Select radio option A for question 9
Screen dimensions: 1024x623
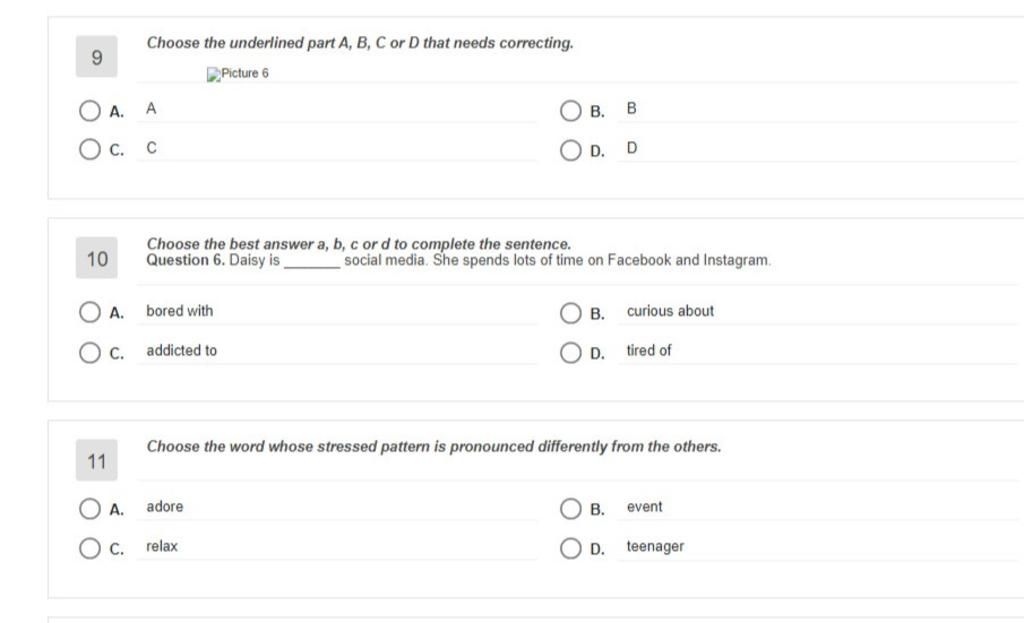point(89,110)
